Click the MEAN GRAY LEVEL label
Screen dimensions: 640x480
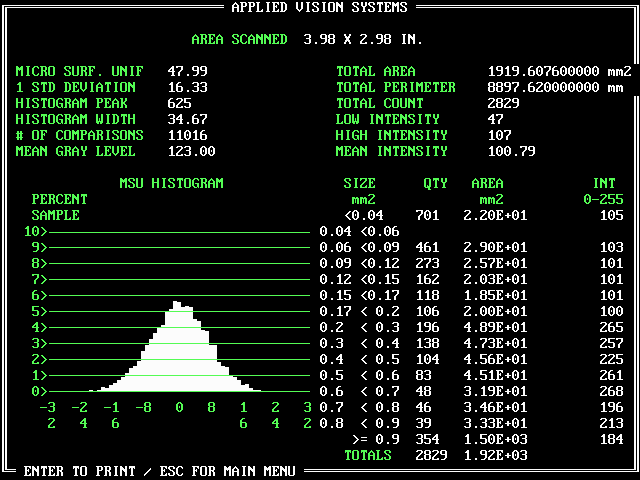[x=76, y=151]
